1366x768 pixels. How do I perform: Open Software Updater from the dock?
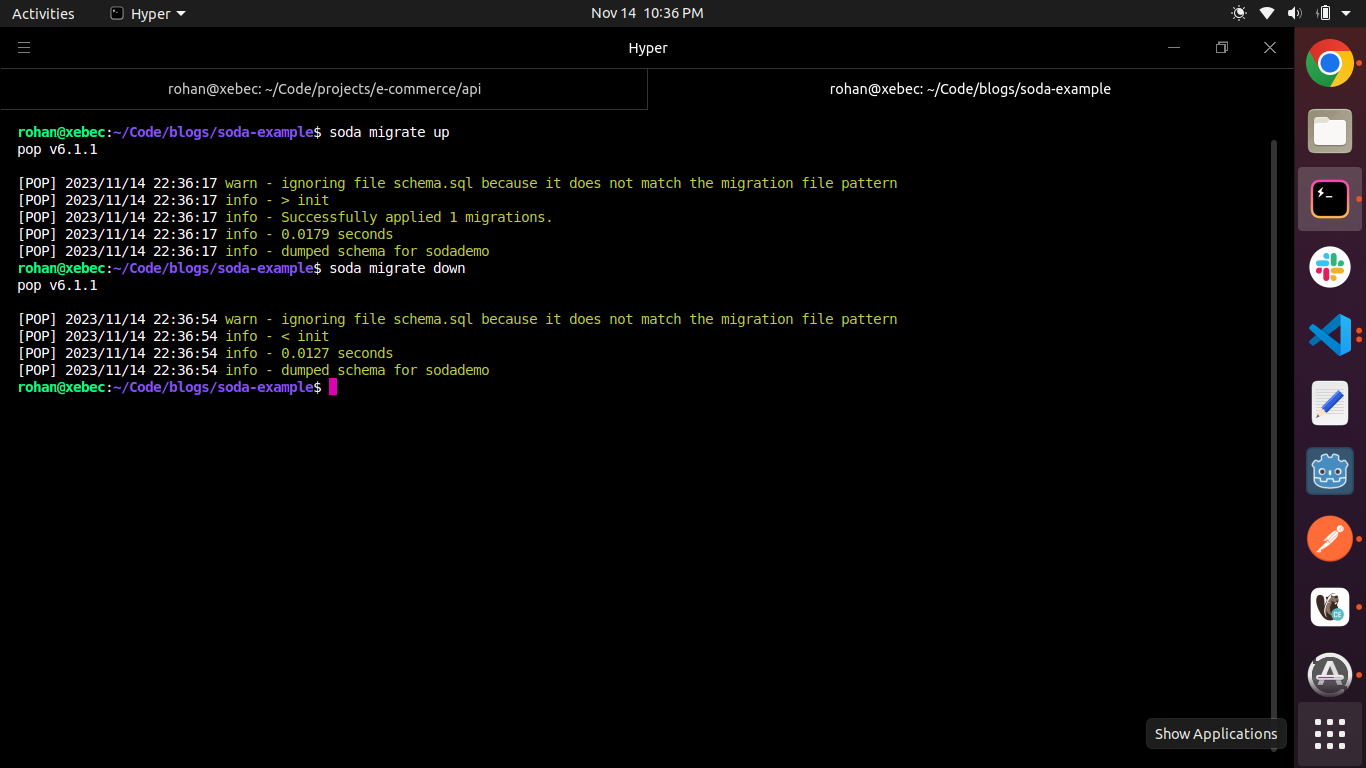tap(1330, 675)
